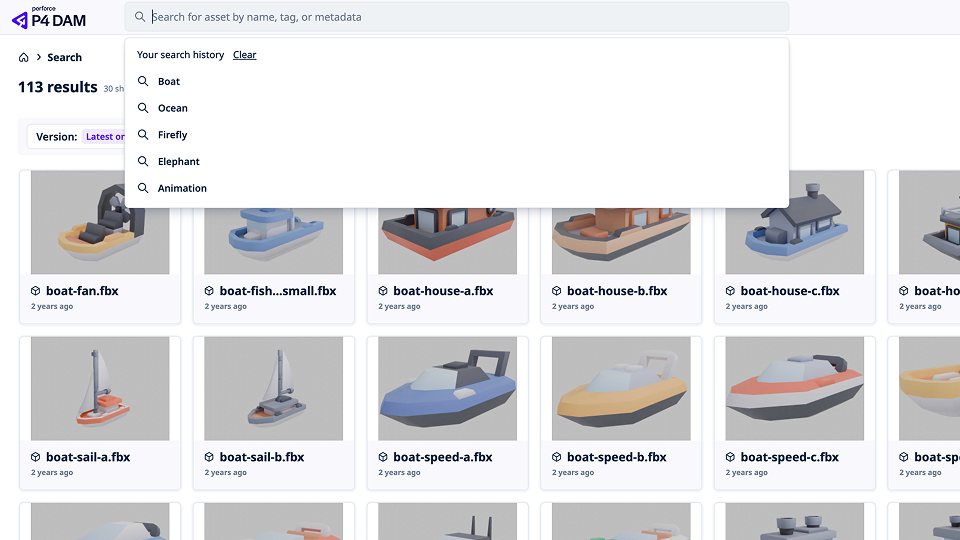The width and height of the screenshot is (960, 540).
Task: Click the search icon beside Animation history
Action: click(143, 188)
